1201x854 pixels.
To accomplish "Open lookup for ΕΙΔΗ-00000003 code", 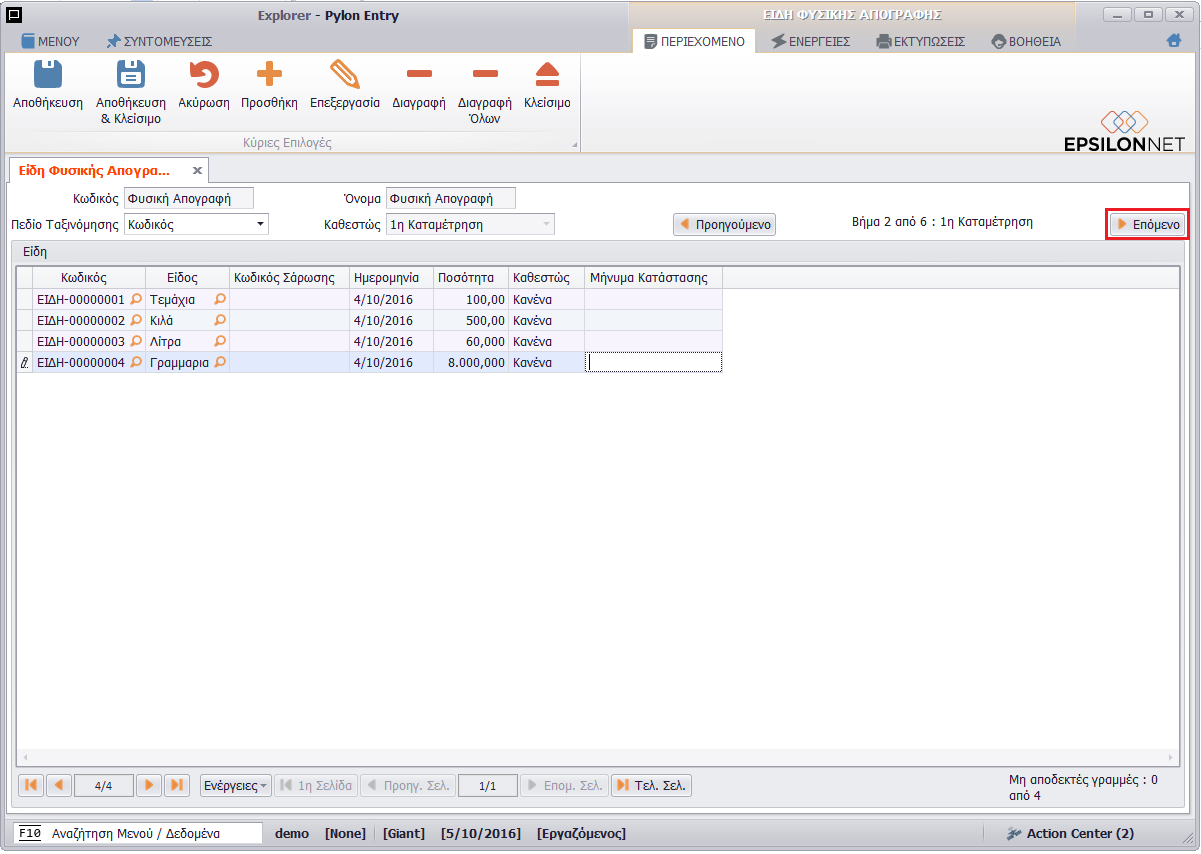I will coord(137,341).
